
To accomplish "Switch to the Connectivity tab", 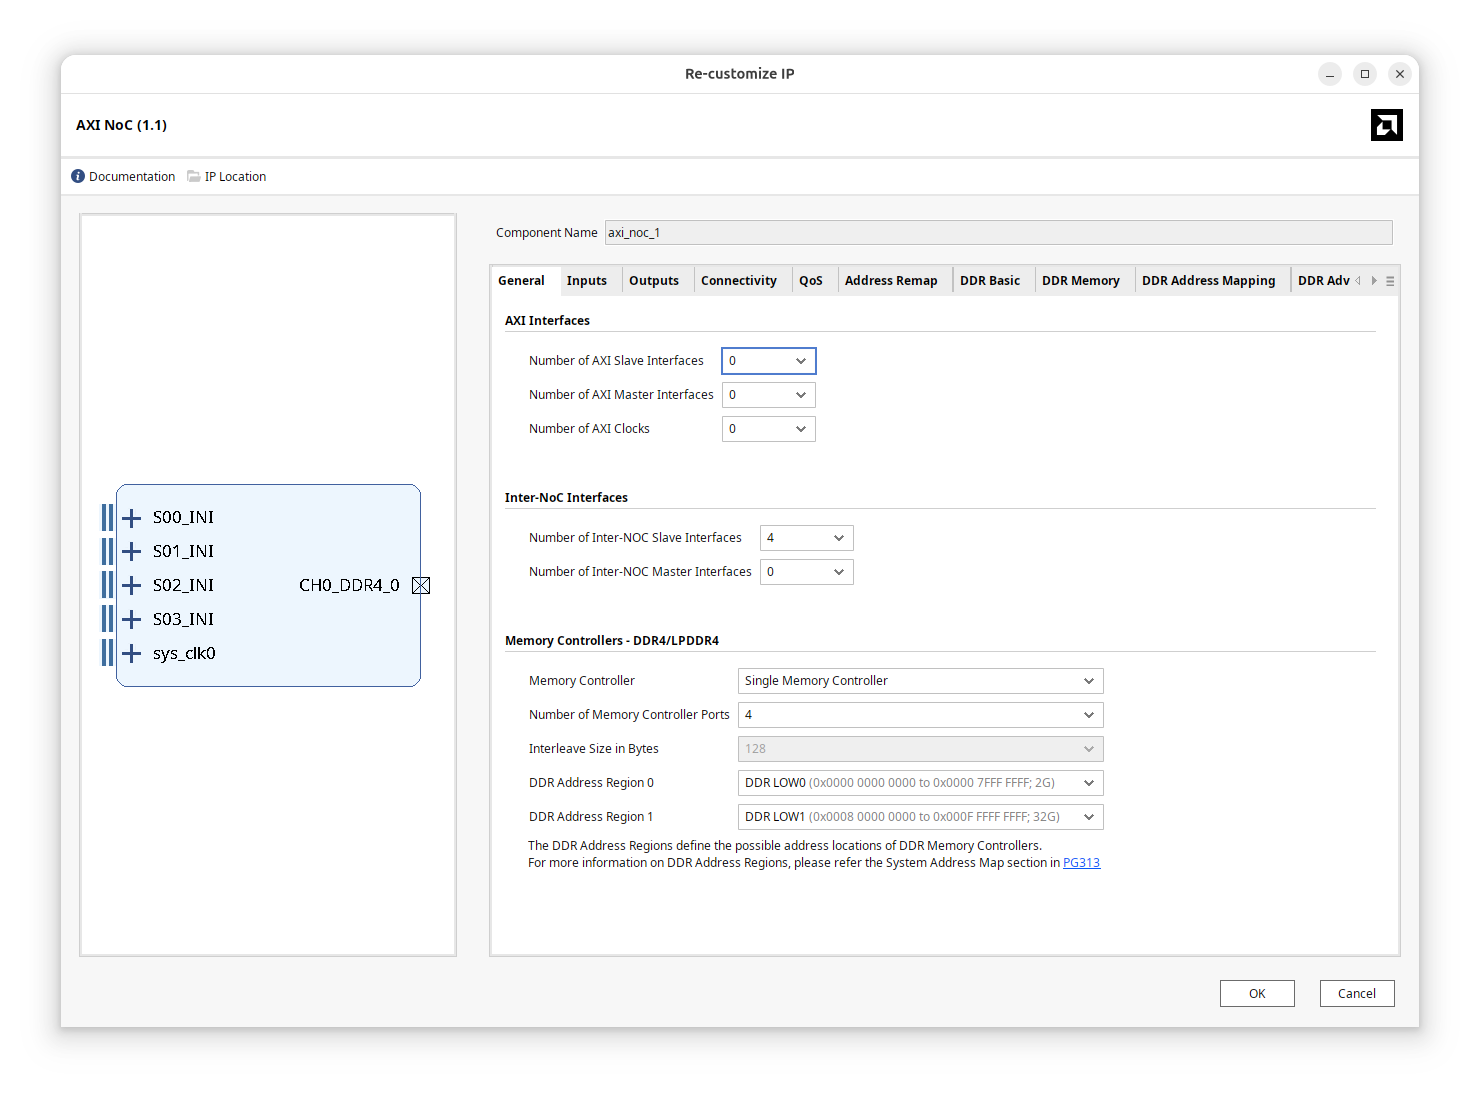I will (x=738, y=281).
